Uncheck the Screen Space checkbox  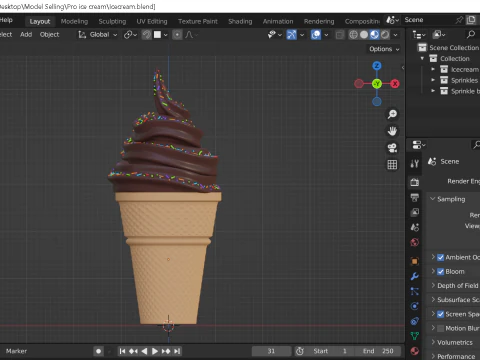440,314
